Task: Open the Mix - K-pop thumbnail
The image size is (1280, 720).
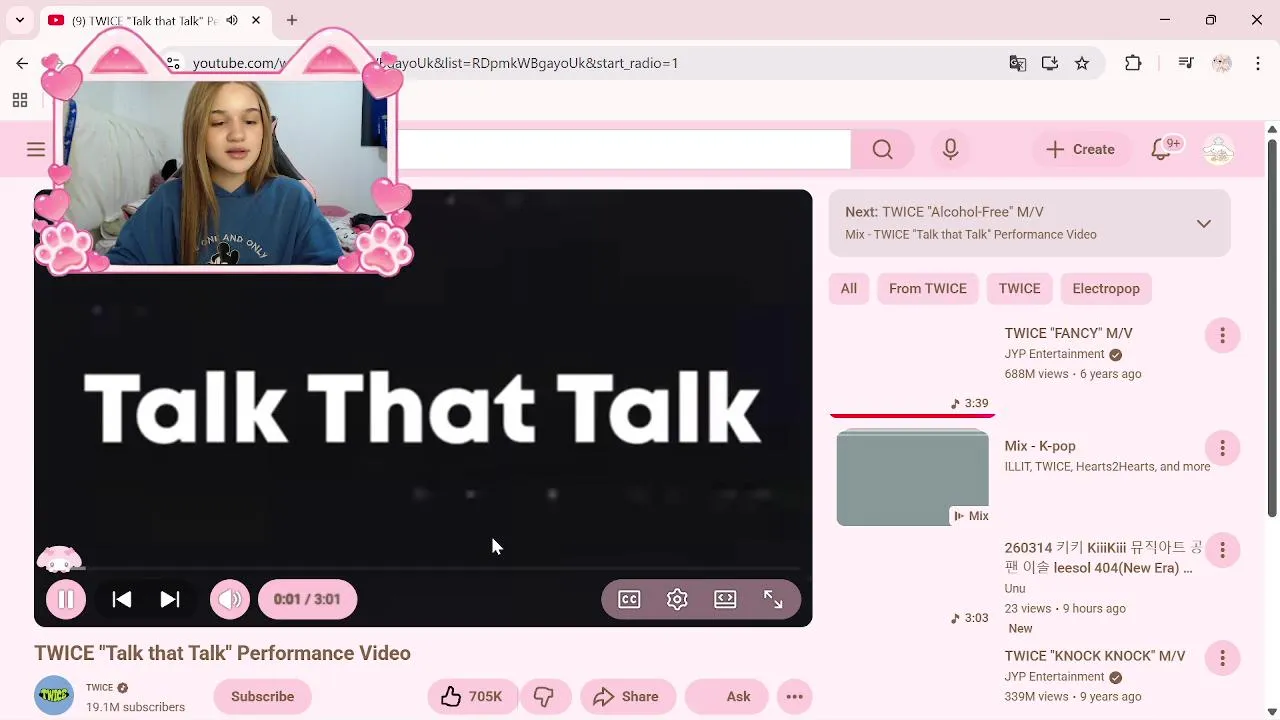Action: tap(912, 477)
